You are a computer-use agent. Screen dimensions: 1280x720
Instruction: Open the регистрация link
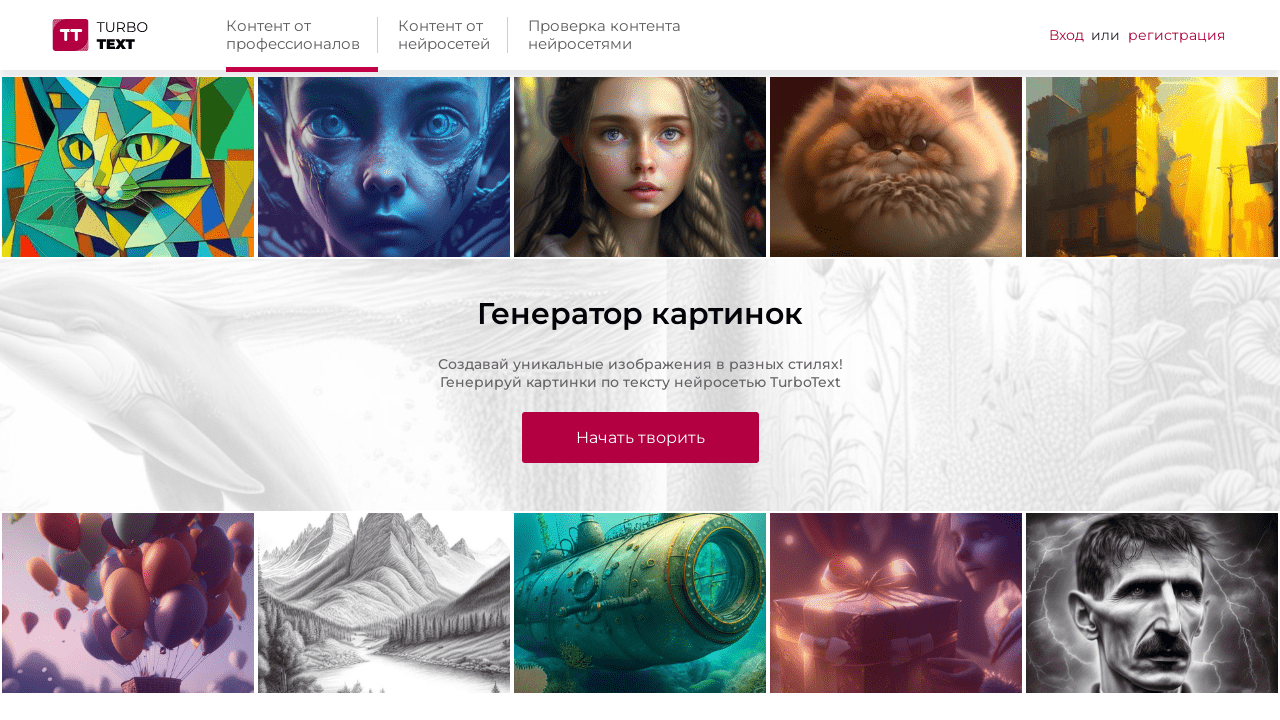[1176, 35]
